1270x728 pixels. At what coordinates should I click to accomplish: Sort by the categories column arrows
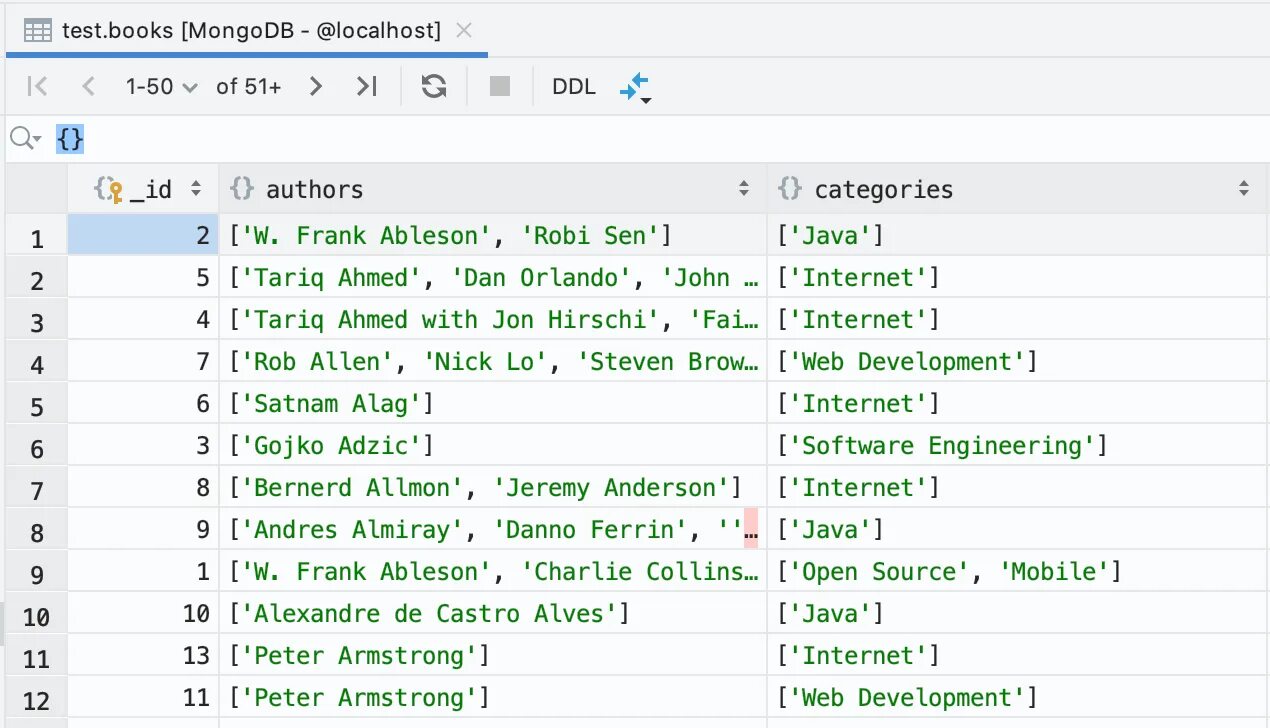pos(1244,188)
